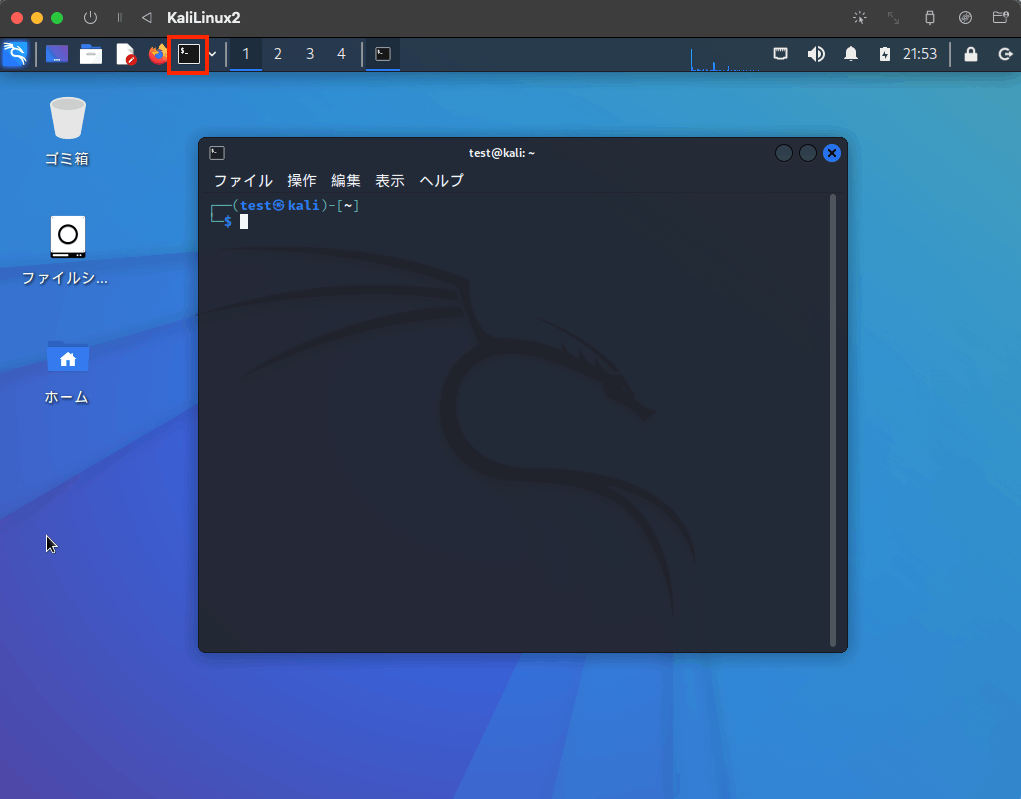Open the ファイル menu in terminal

(243, 180)
